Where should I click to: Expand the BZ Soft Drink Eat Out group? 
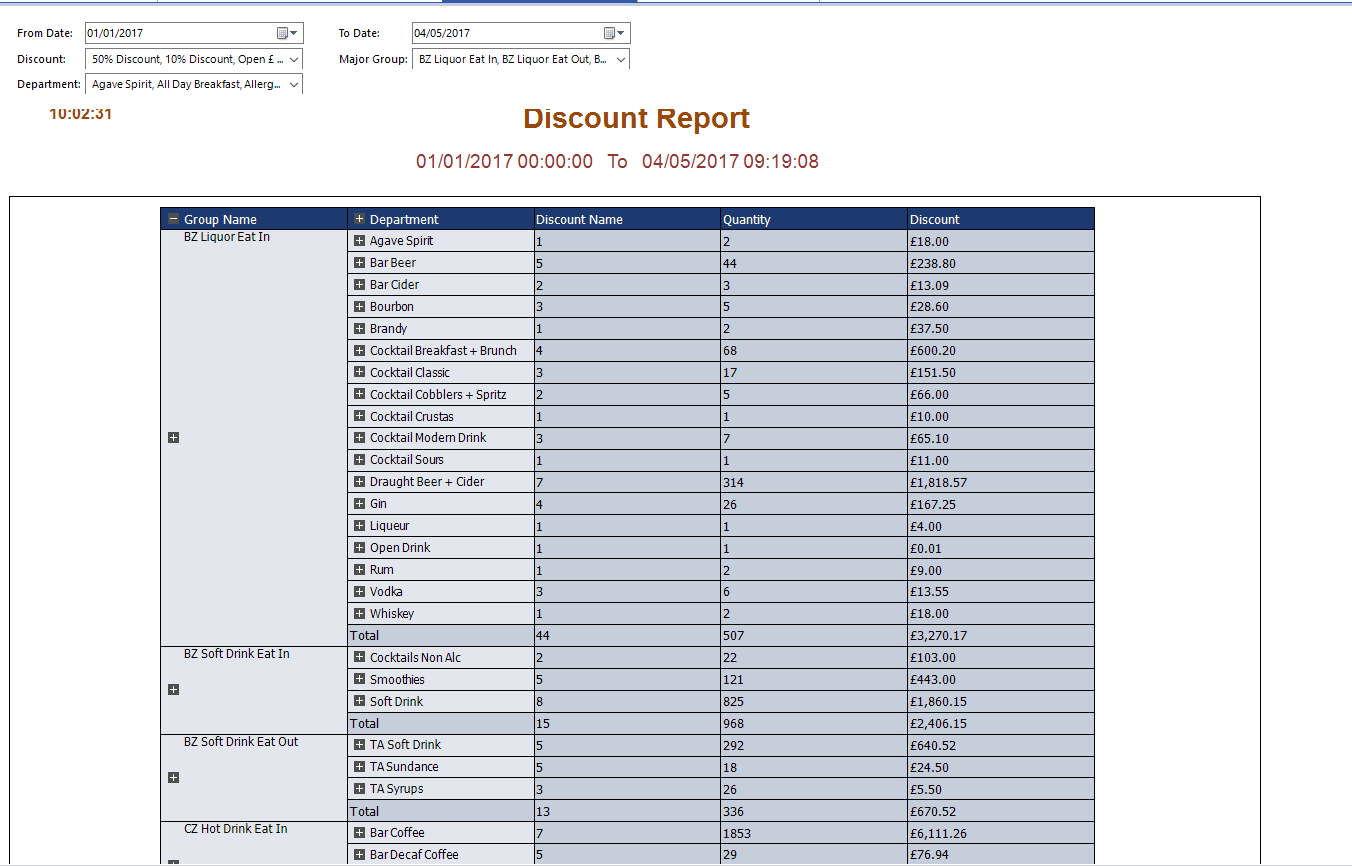click(173, 778)
